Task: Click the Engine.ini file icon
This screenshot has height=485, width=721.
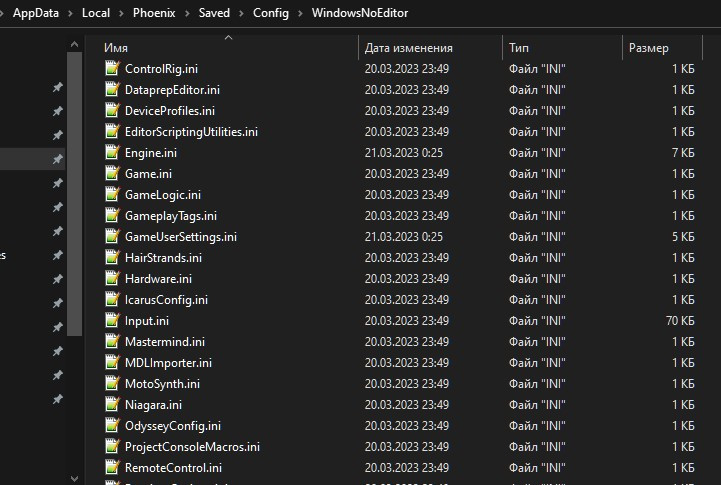Action: click(112, 153)
